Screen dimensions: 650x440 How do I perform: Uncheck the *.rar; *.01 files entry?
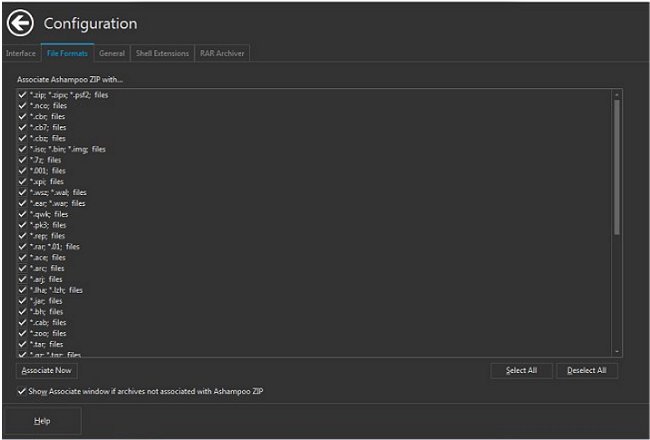coord(23,246)
